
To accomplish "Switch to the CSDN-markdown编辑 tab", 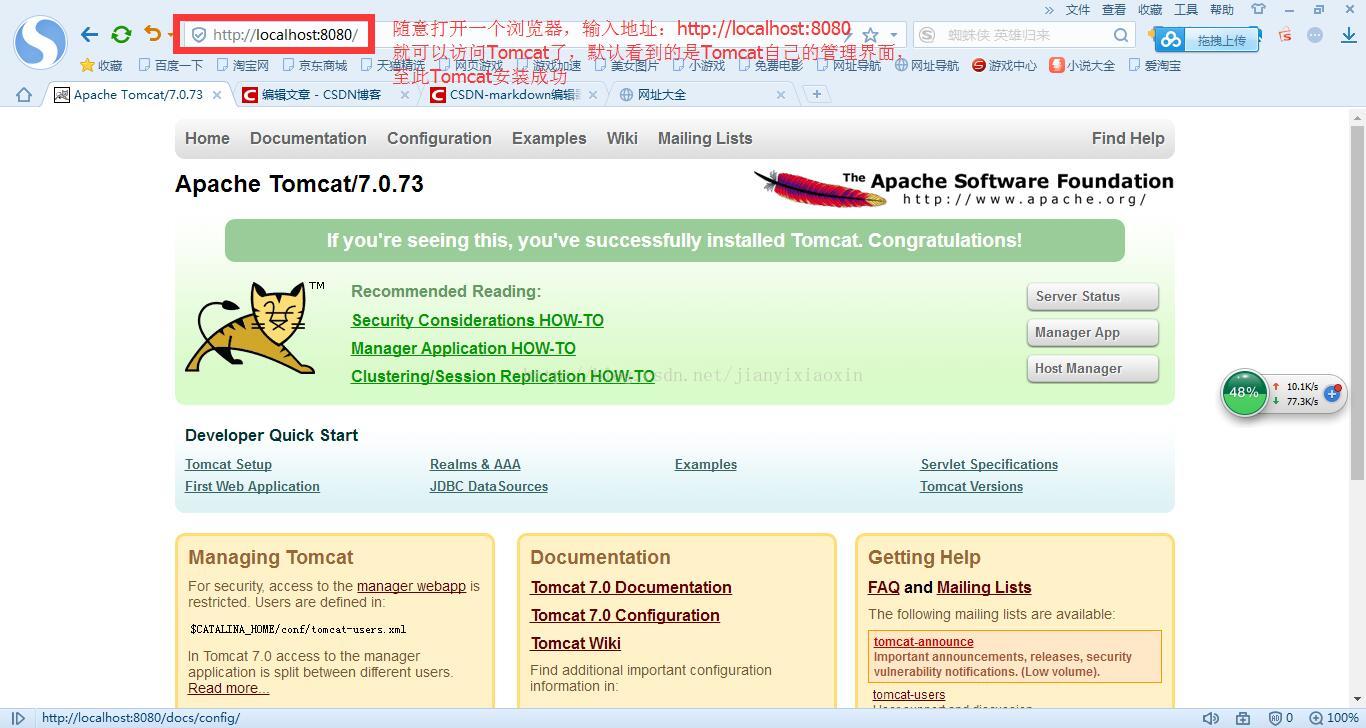I will tap(514, 94).
